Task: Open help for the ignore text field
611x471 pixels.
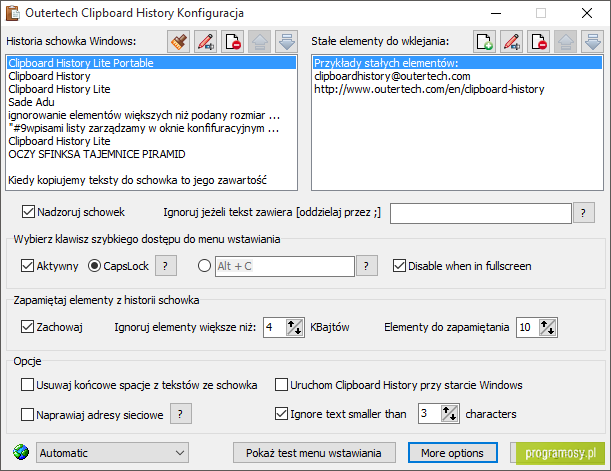Action: click(x=583, y=213)
